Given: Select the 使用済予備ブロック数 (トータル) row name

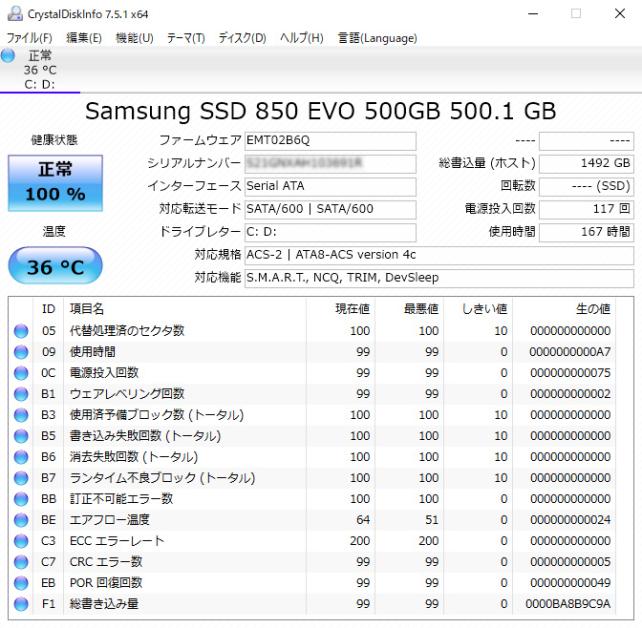Looking at the screenshot, I should pos(157,415).
